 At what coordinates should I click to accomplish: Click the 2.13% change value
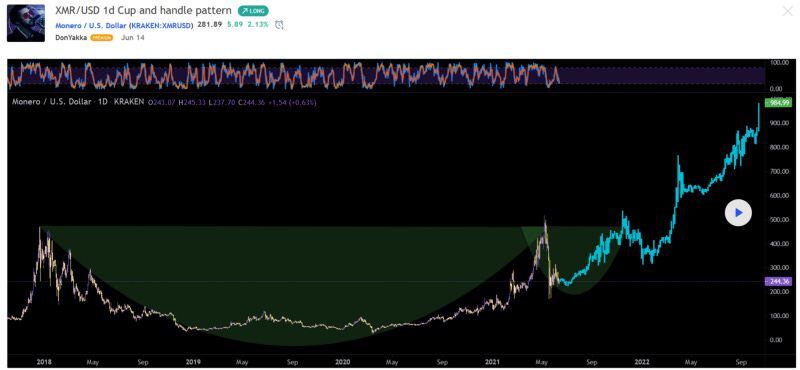point(258,24)
